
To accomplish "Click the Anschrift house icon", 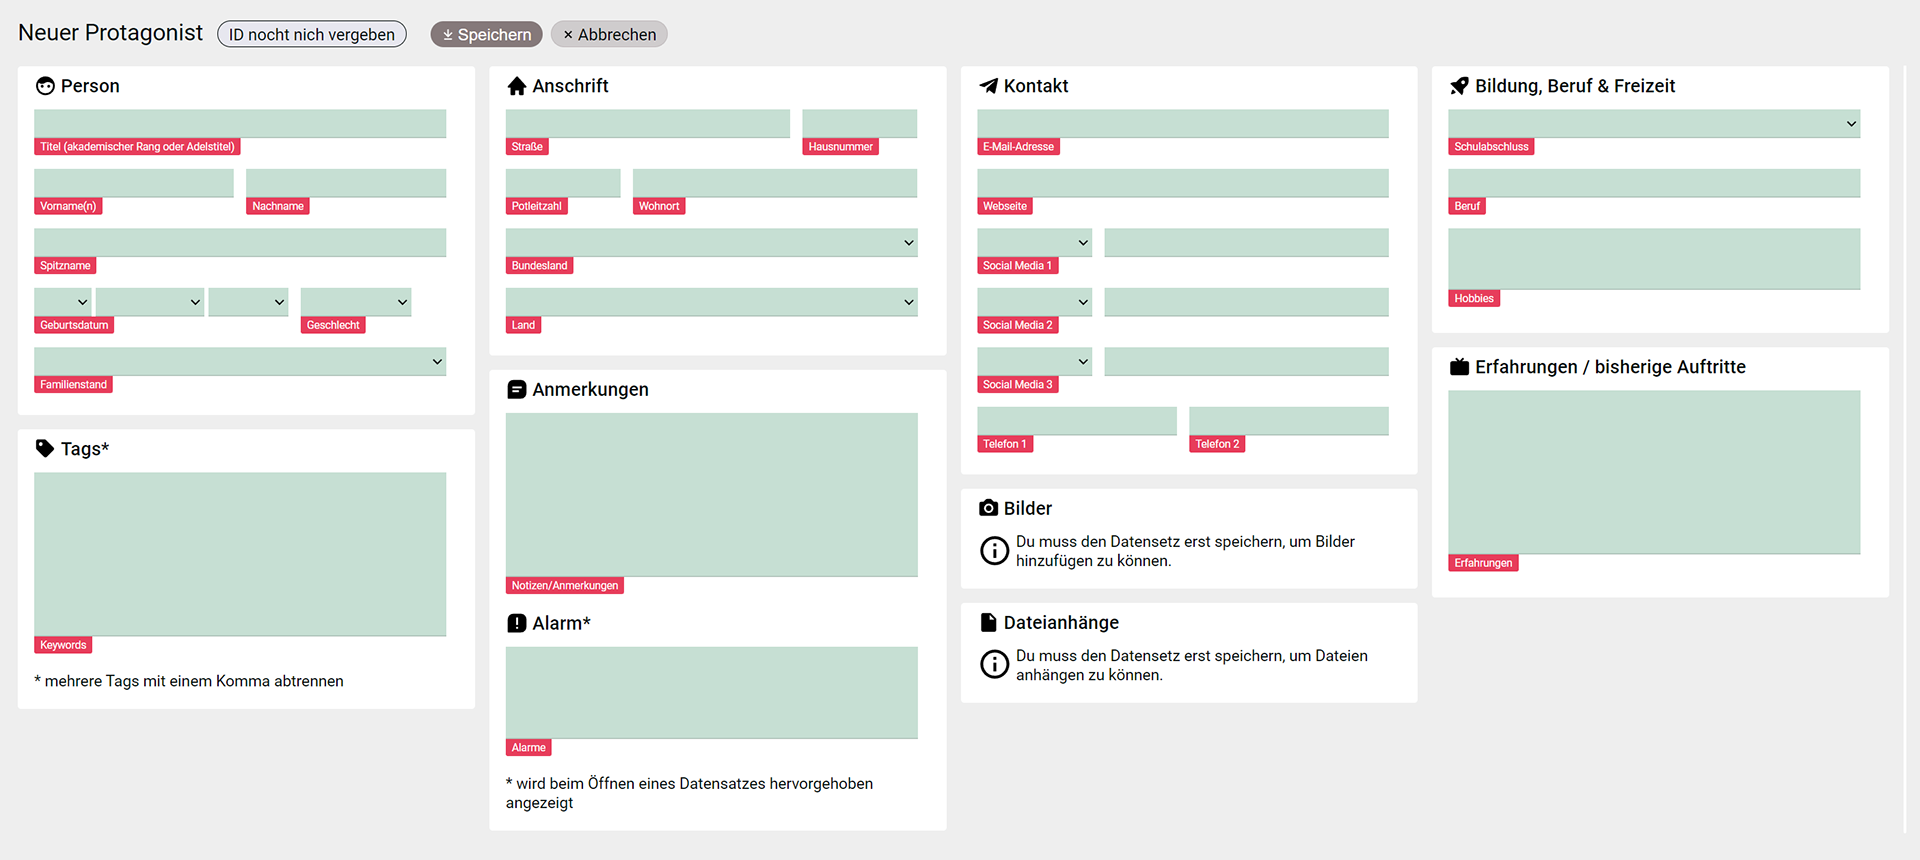I will click(x=516, y=86).
